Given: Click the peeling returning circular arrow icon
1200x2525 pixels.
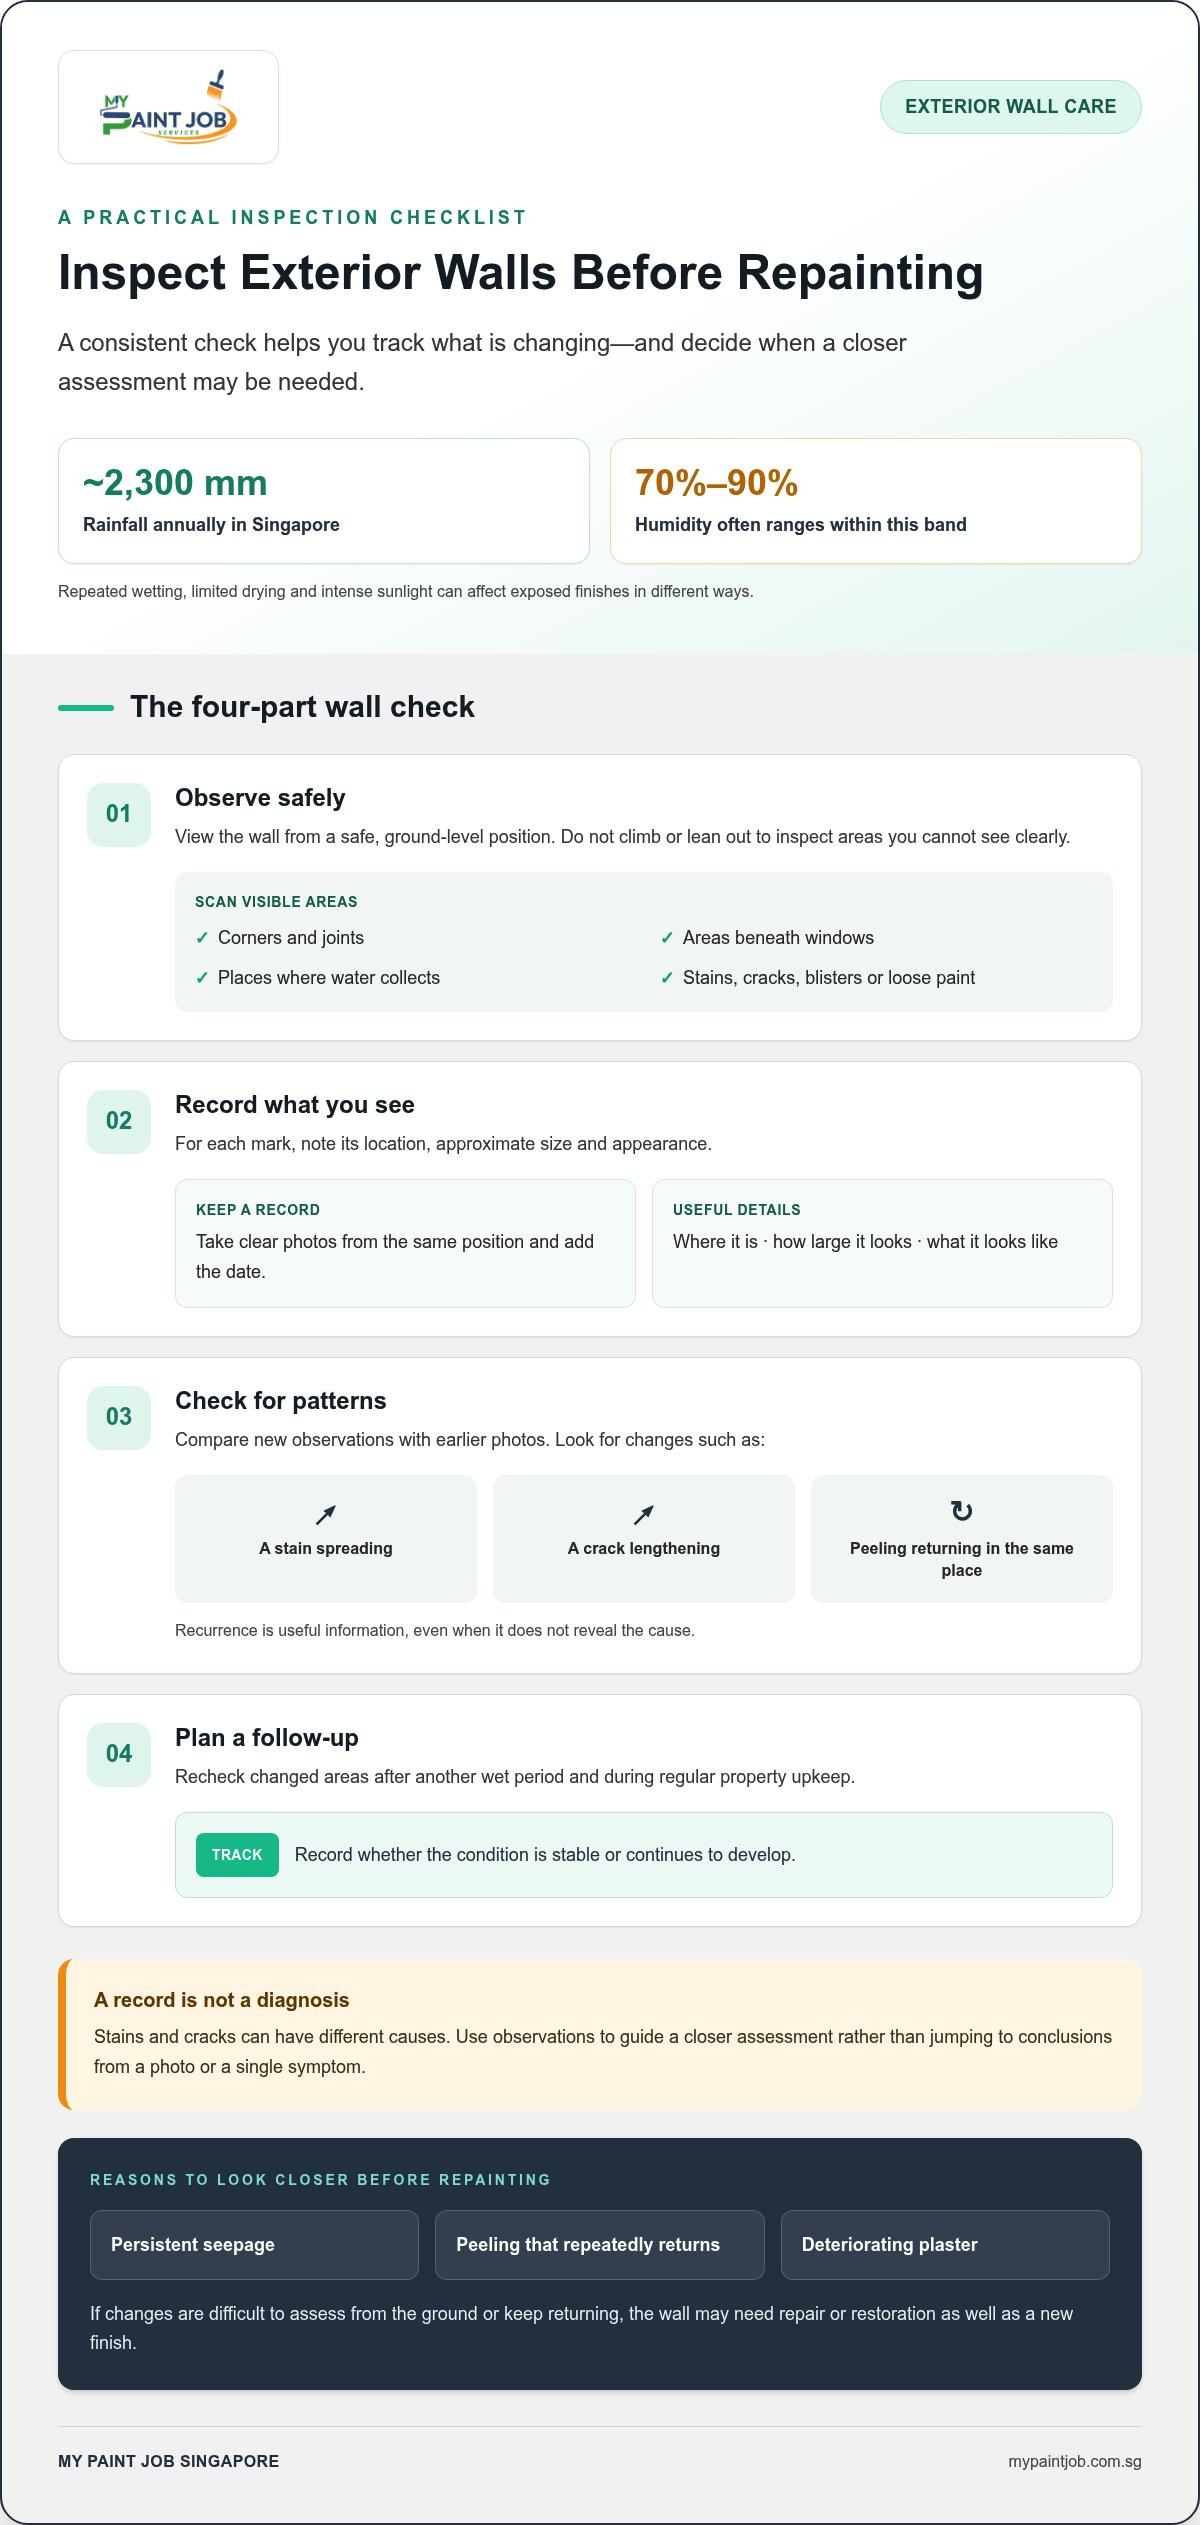Looking at the screenshot, I should (962, 1511).
